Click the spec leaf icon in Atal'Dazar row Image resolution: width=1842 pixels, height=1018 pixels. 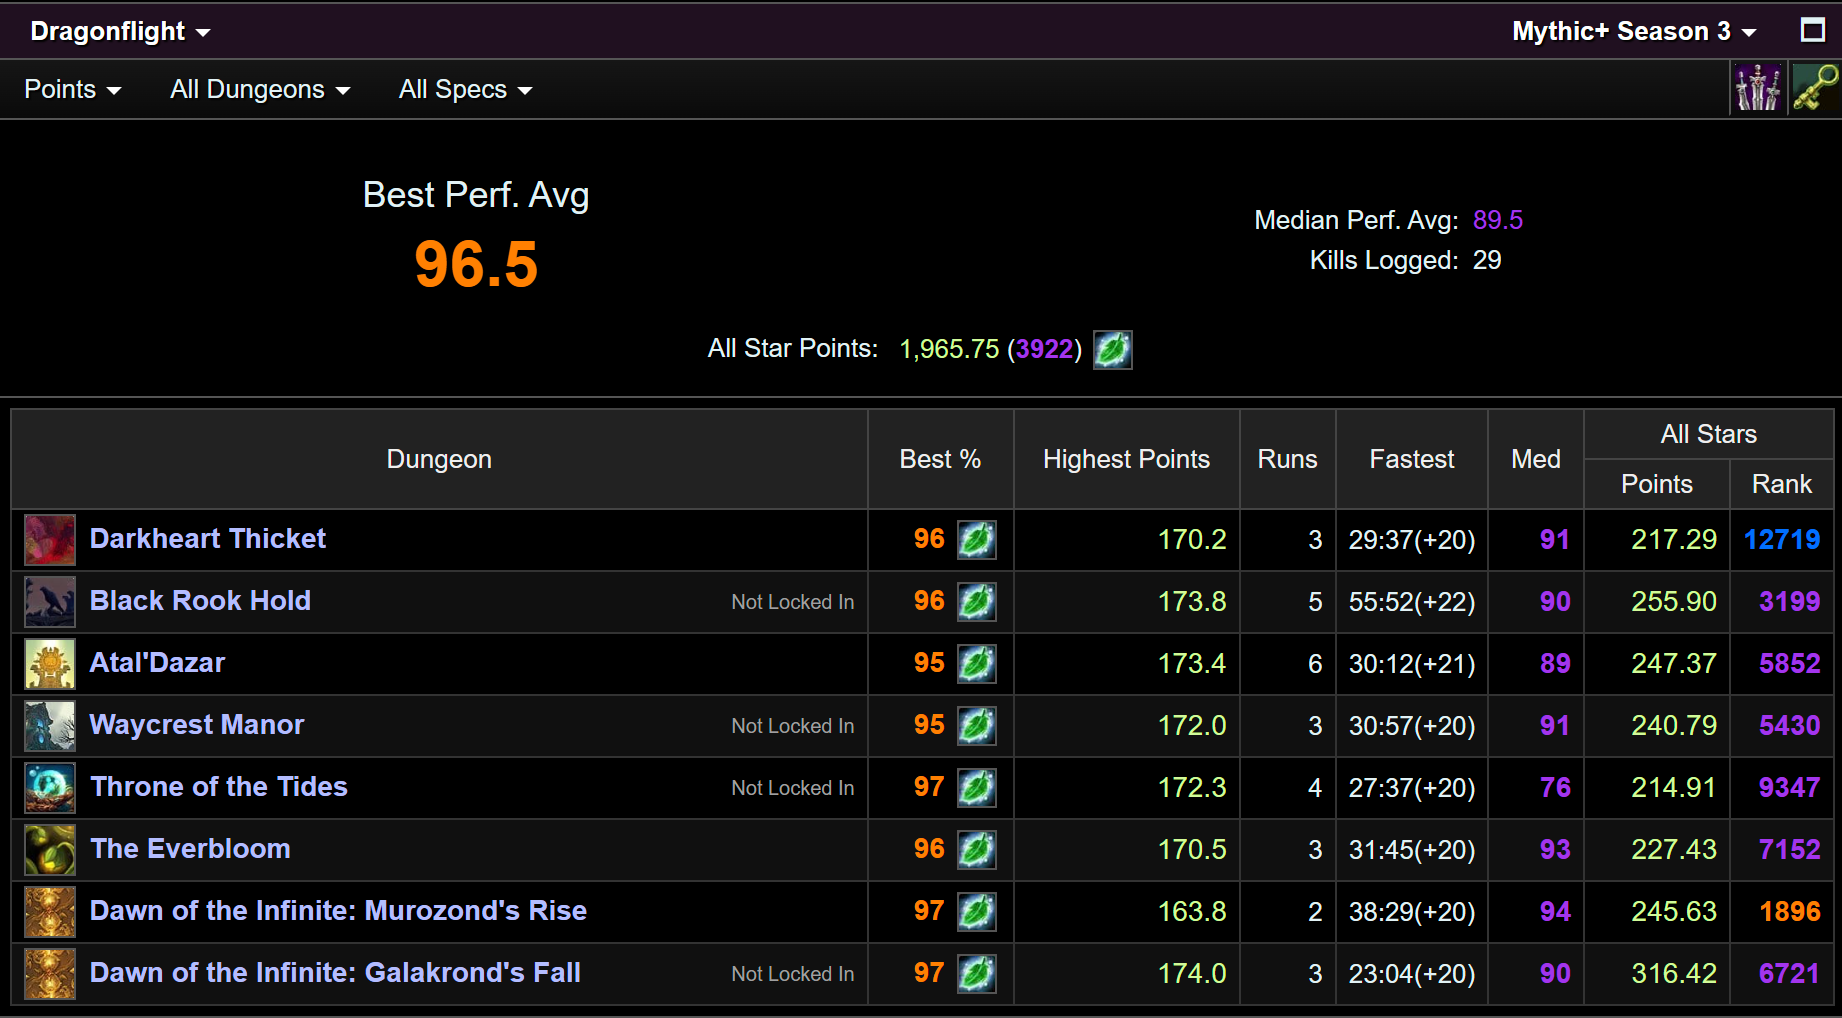click(977, 664)
